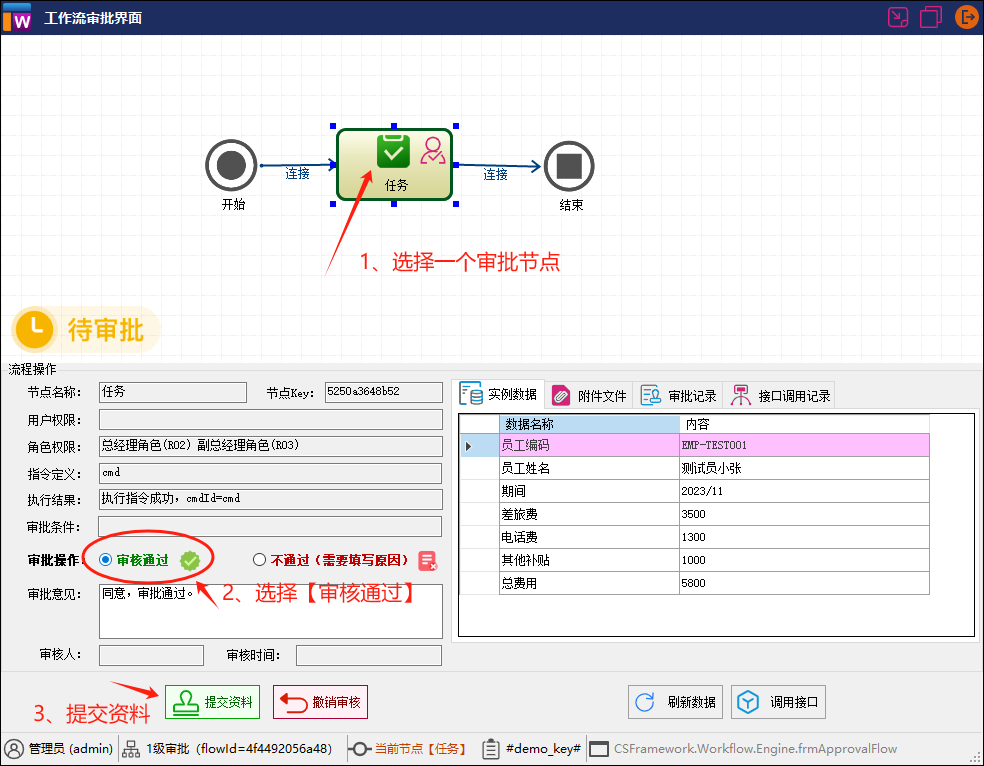Click the 调用接口 button
Image resolution: width=984 pixels, height=766 pixels.
[x=778, y=702]
